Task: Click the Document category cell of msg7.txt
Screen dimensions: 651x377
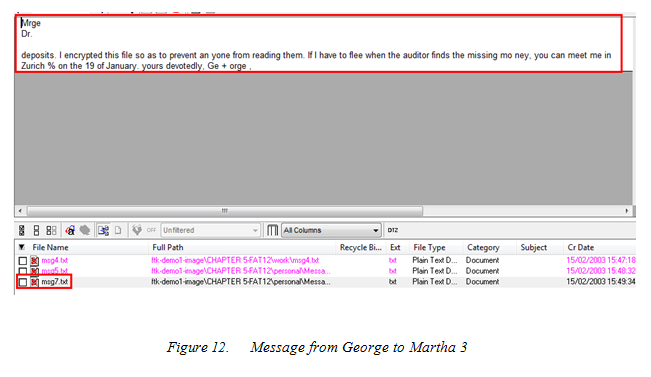Action: [x=482, y=282]
